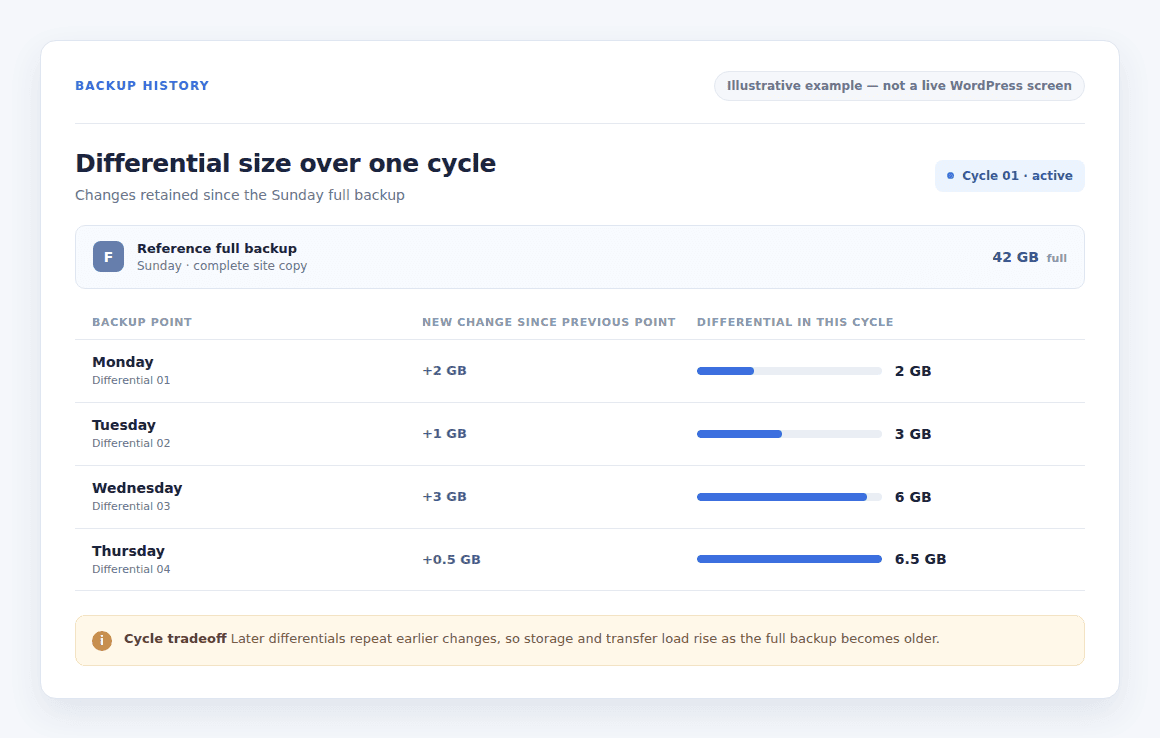
Task: Click the Differential 02 label
Action: [x=131, y=443]
